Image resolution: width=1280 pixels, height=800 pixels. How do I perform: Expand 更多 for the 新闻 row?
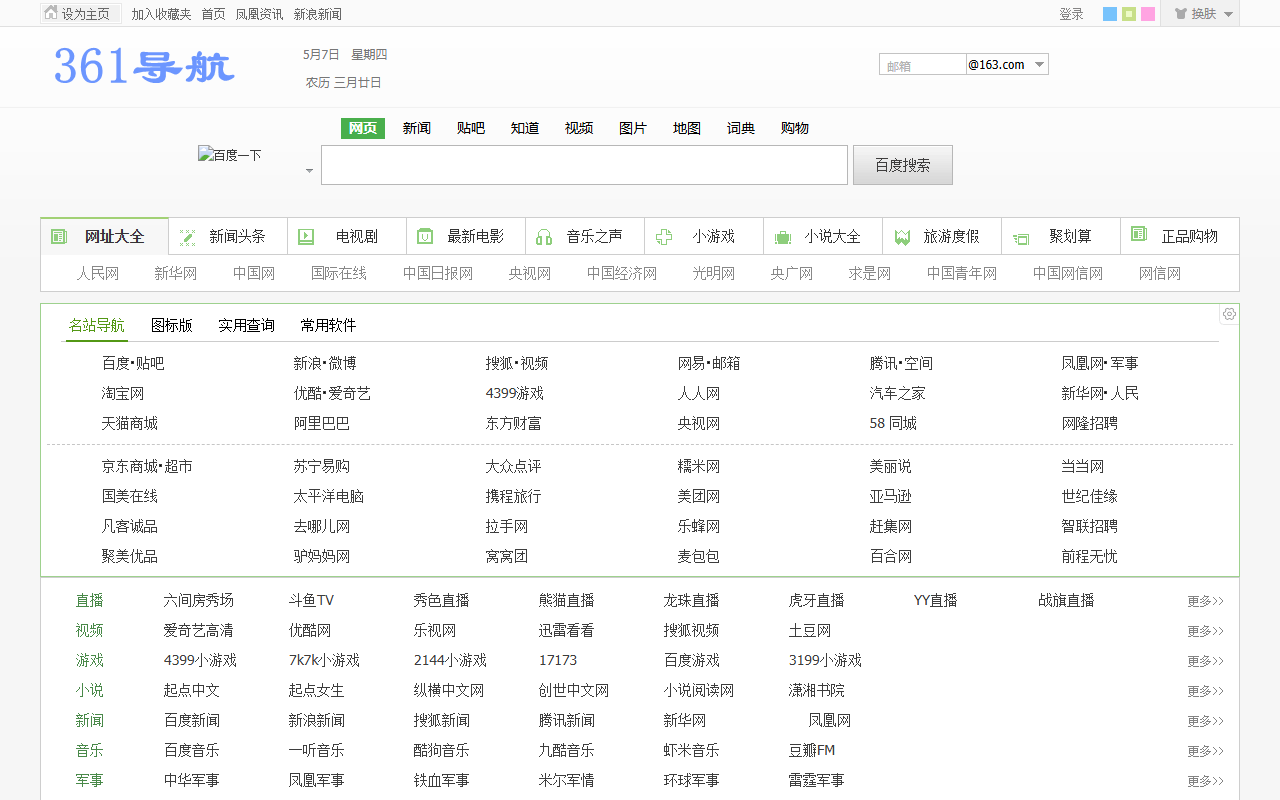click(1205, 721)
